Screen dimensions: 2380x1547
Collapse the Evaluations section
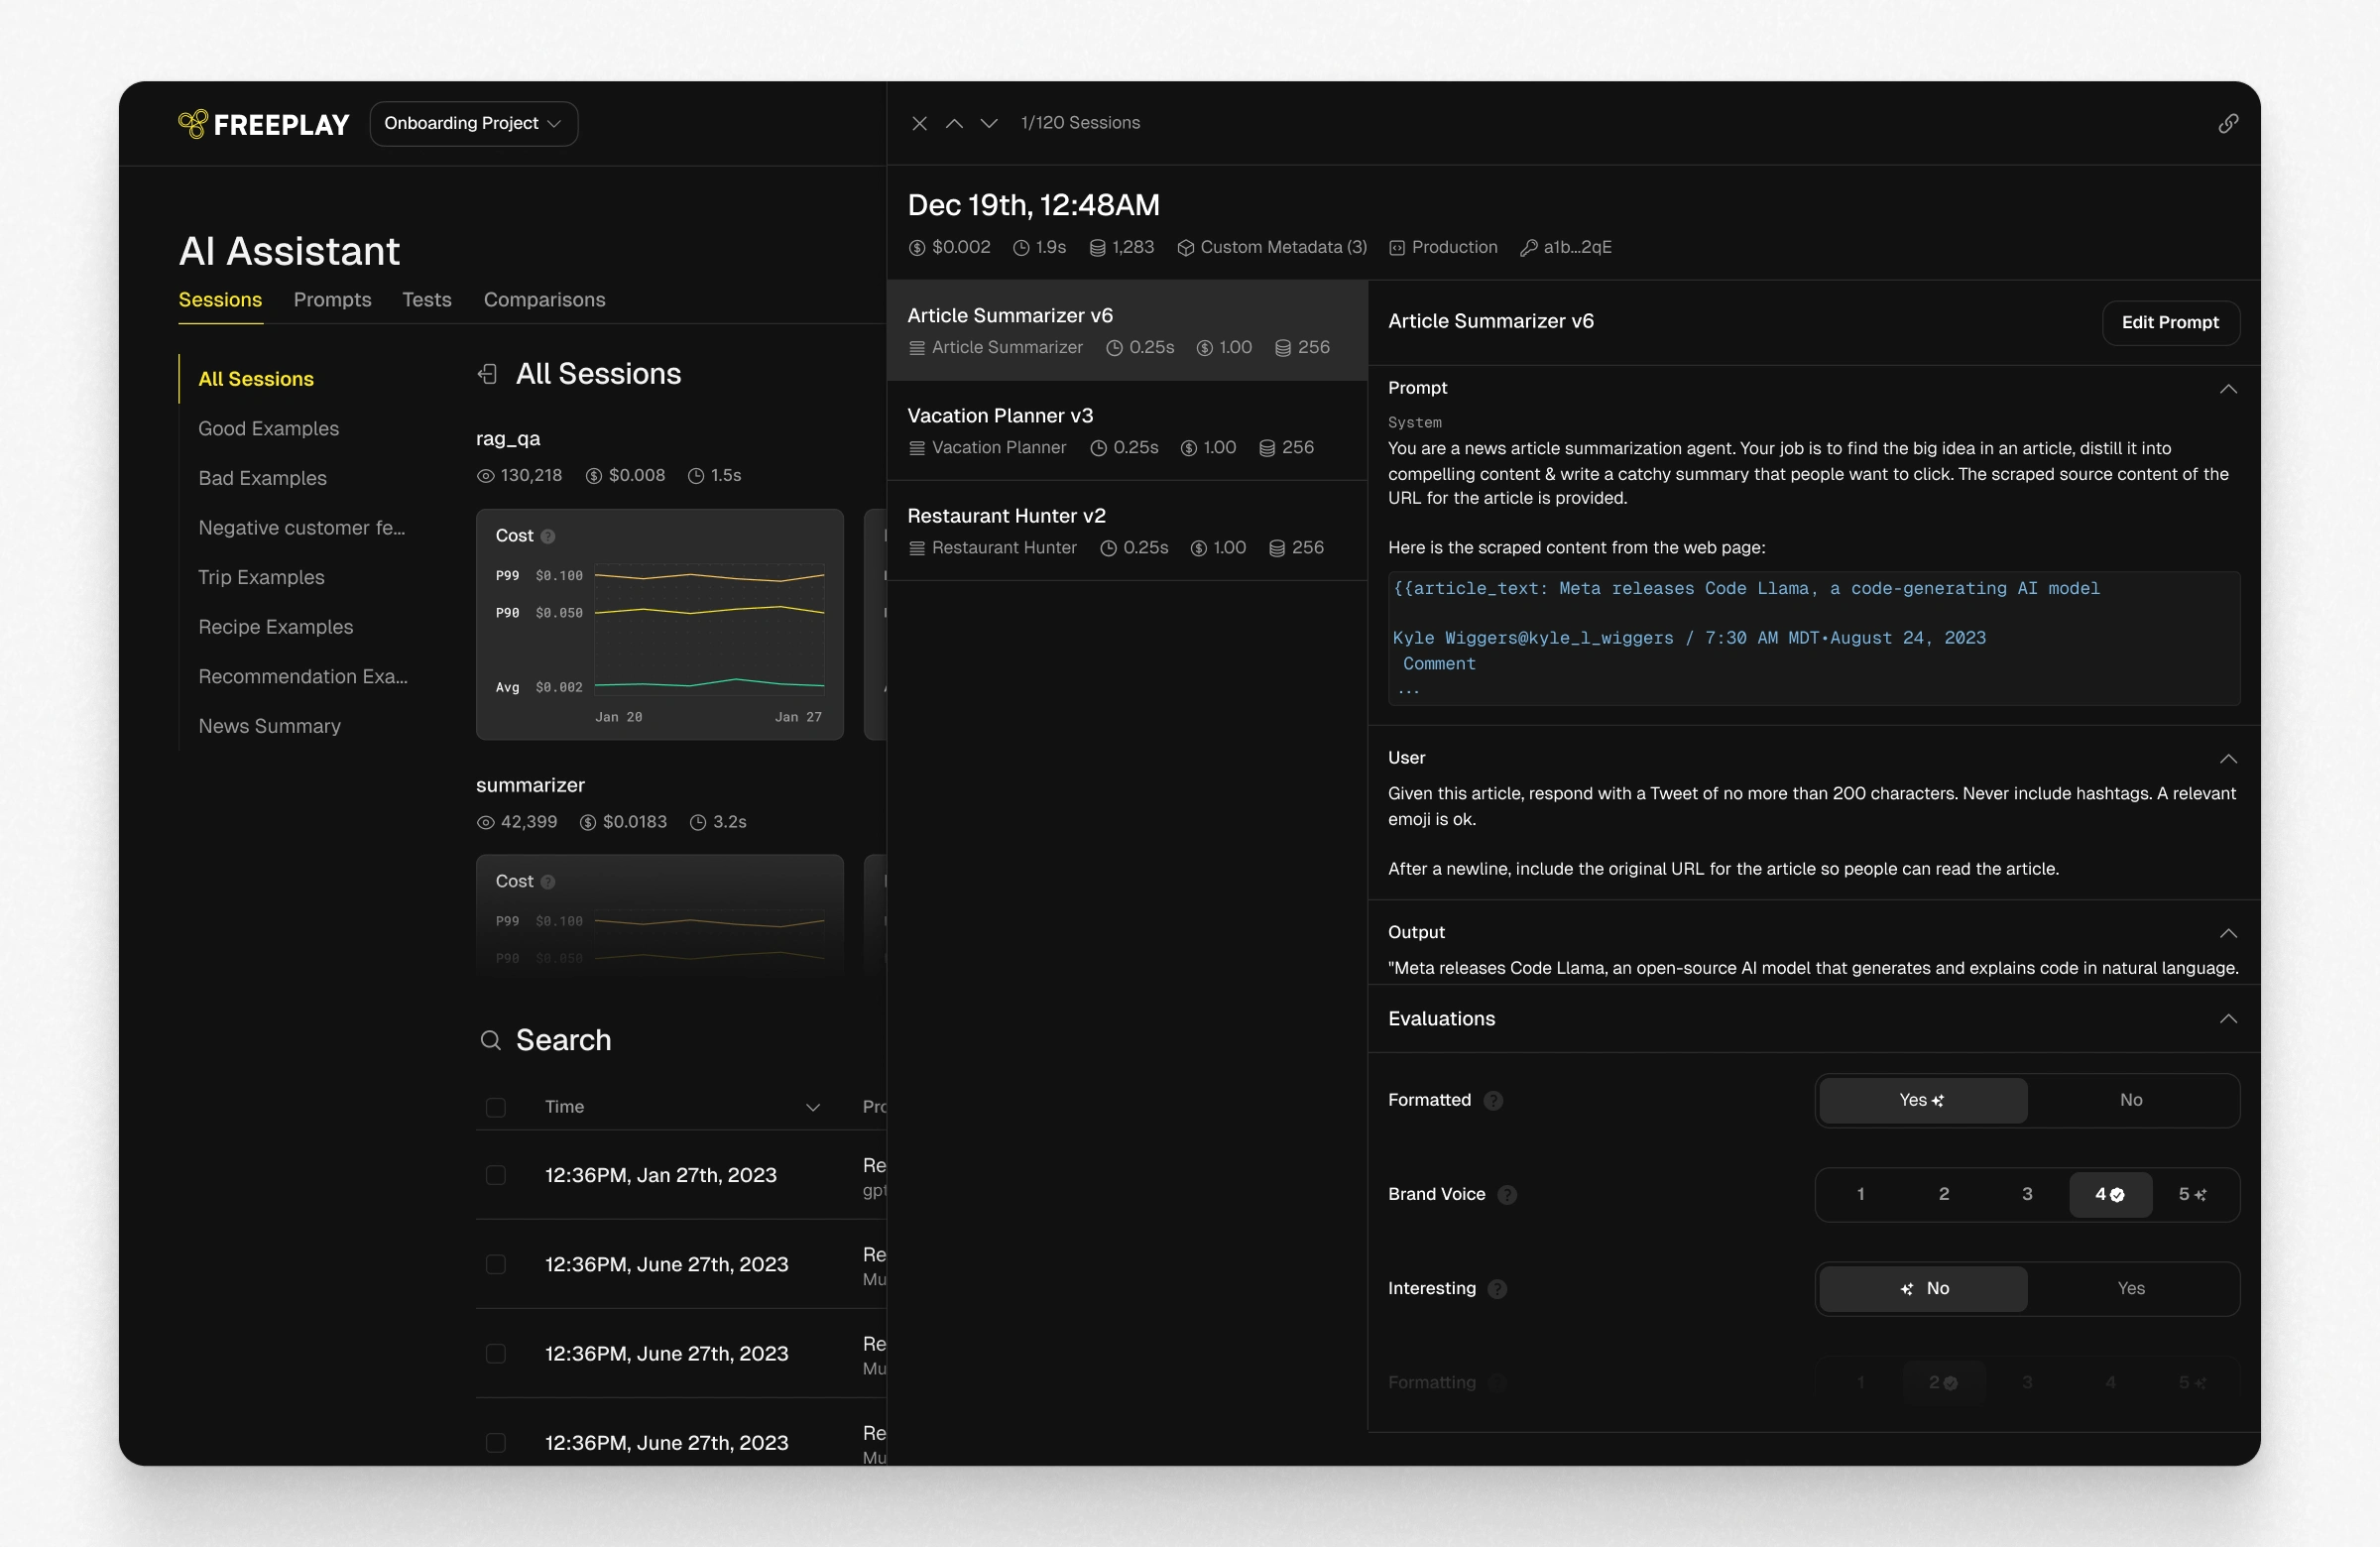2227,1019
